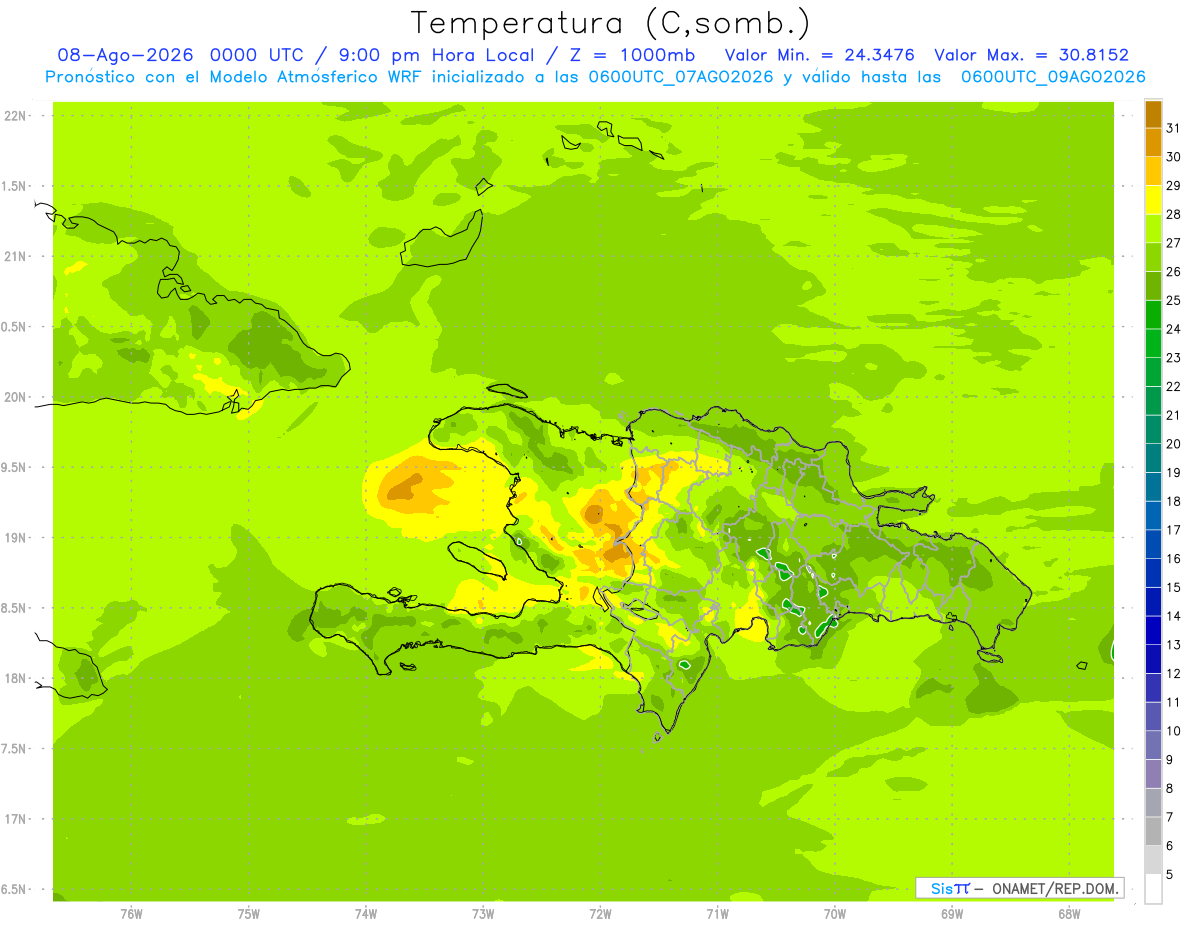
Task: Click the '0600UTC_09AGO2026' valid-until timestamp
Action: click(x=1053, y=77)
